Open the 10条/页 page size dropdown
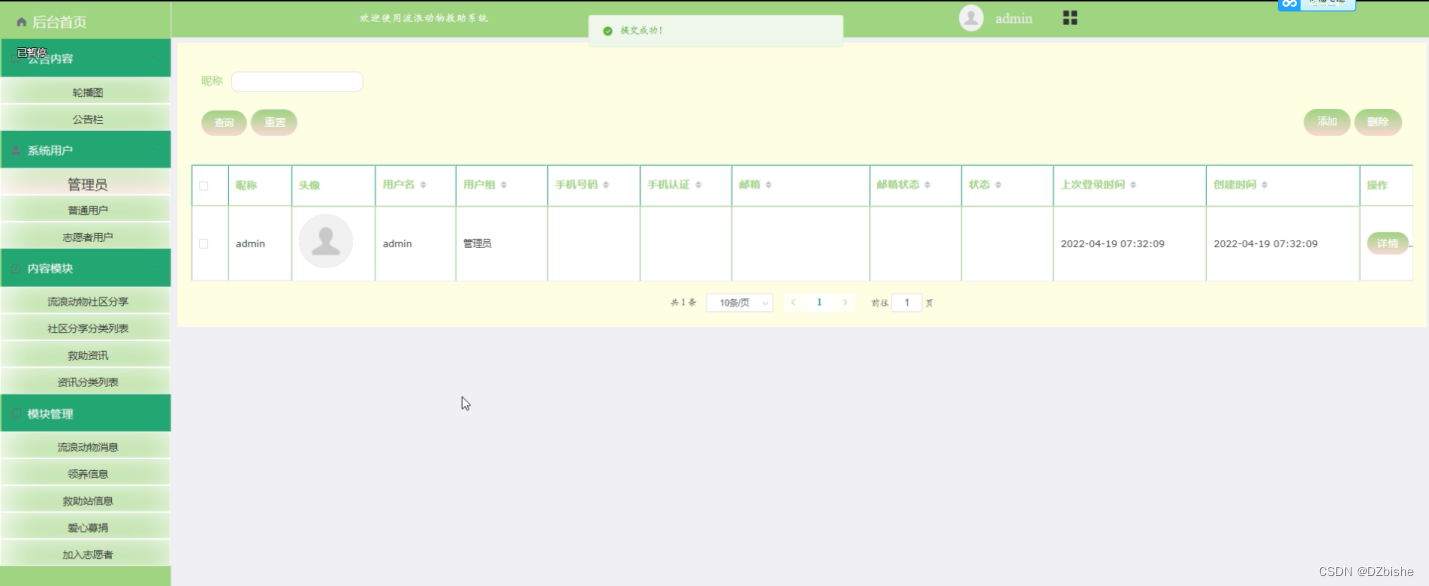The width and height of the screenshot is (1429, 586). [739, 303]
